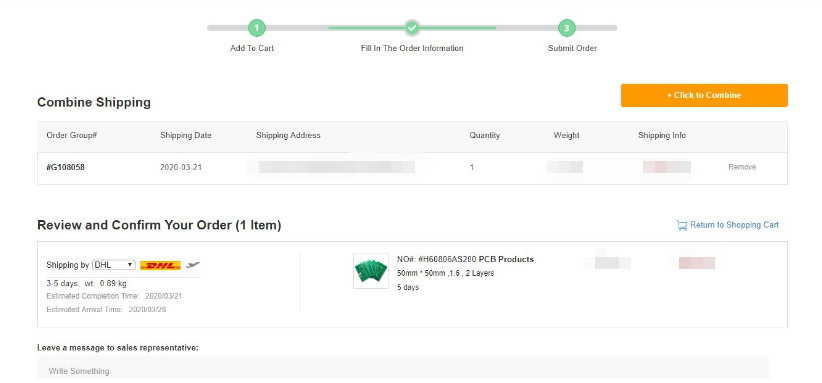Select order group number #G108058
822x383 pixels.
[x=66, y=167]
